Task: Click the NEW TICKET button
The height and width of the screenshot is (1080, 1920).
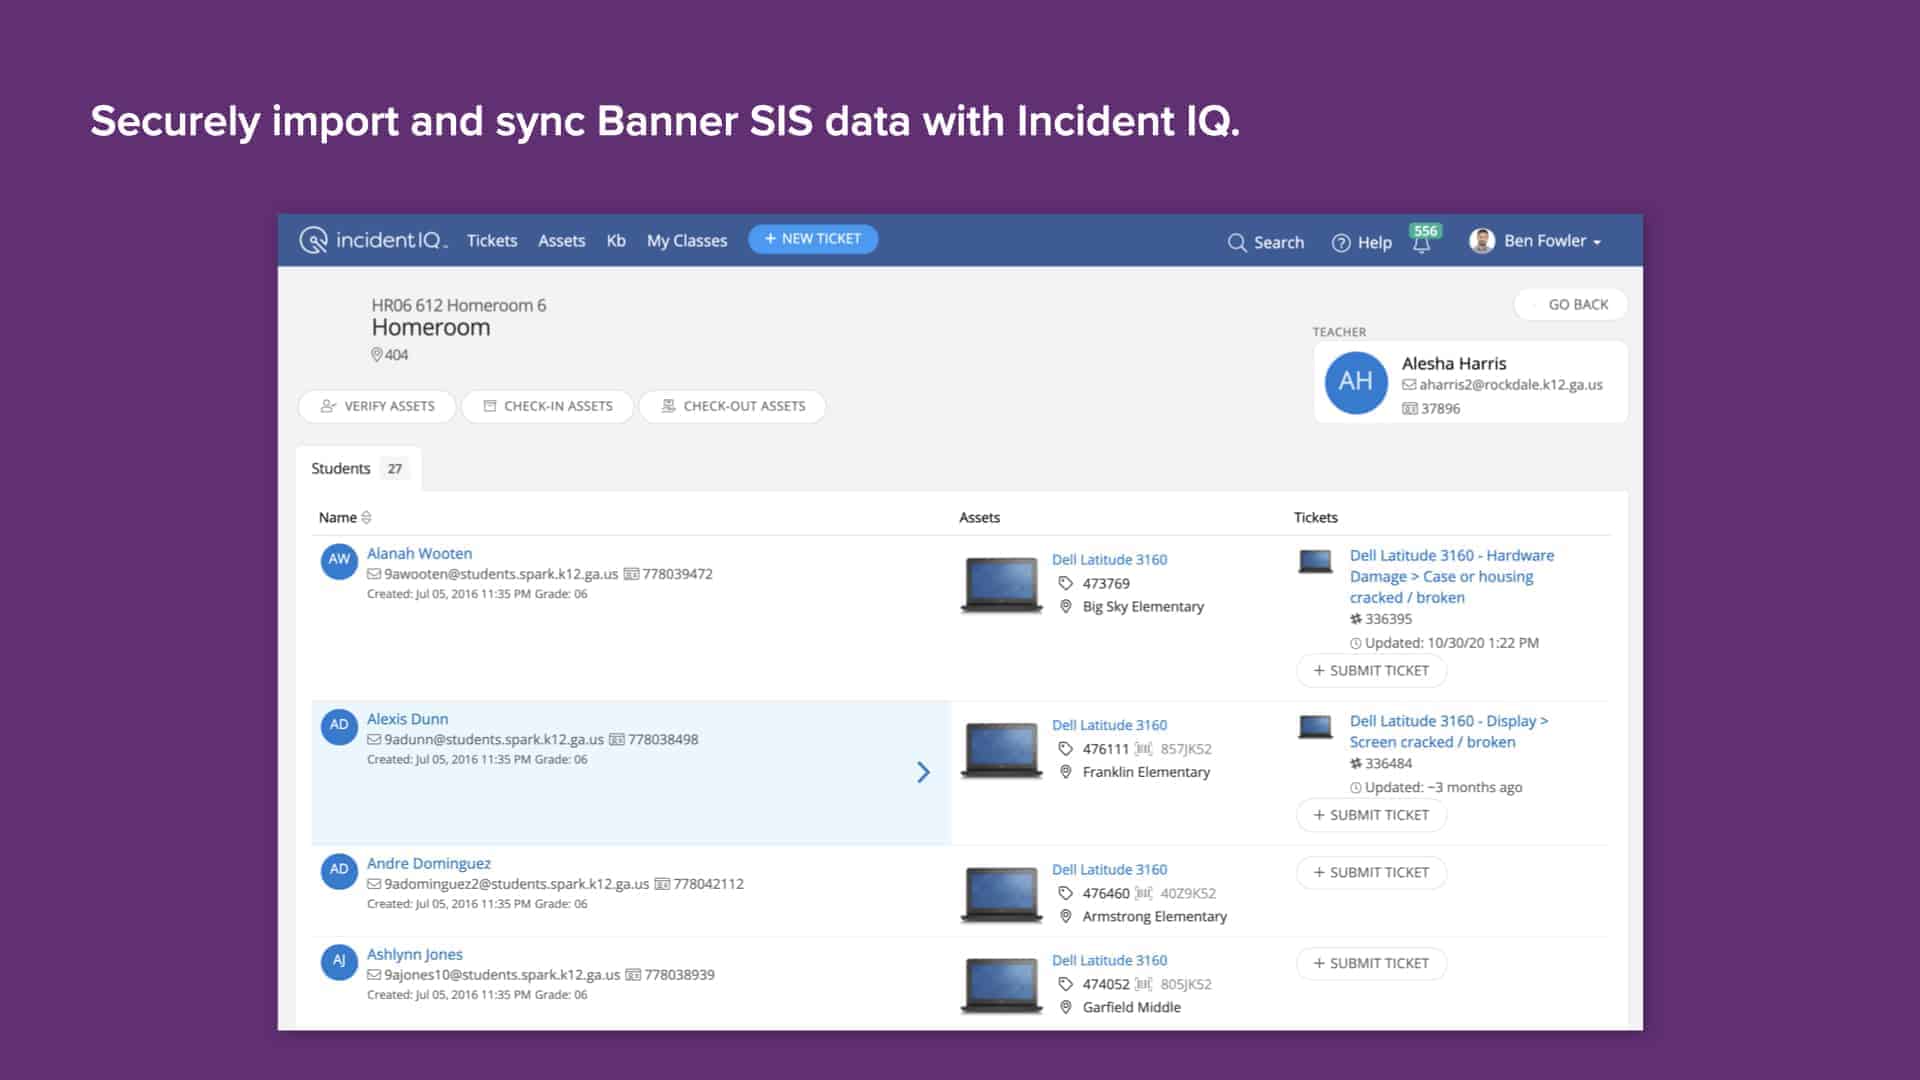Action: tap(812, 239)
